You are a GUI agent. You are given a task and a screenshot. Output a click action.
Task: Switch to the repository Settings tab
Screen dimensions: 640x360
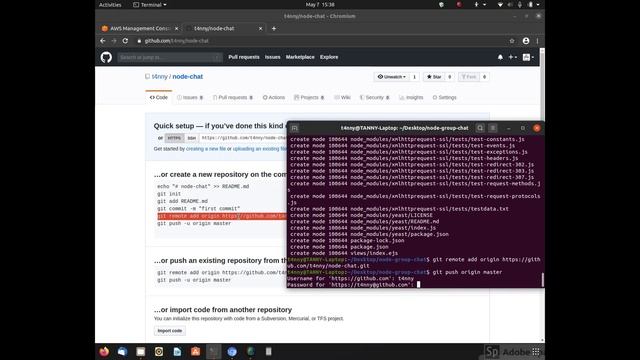(444, 98)
